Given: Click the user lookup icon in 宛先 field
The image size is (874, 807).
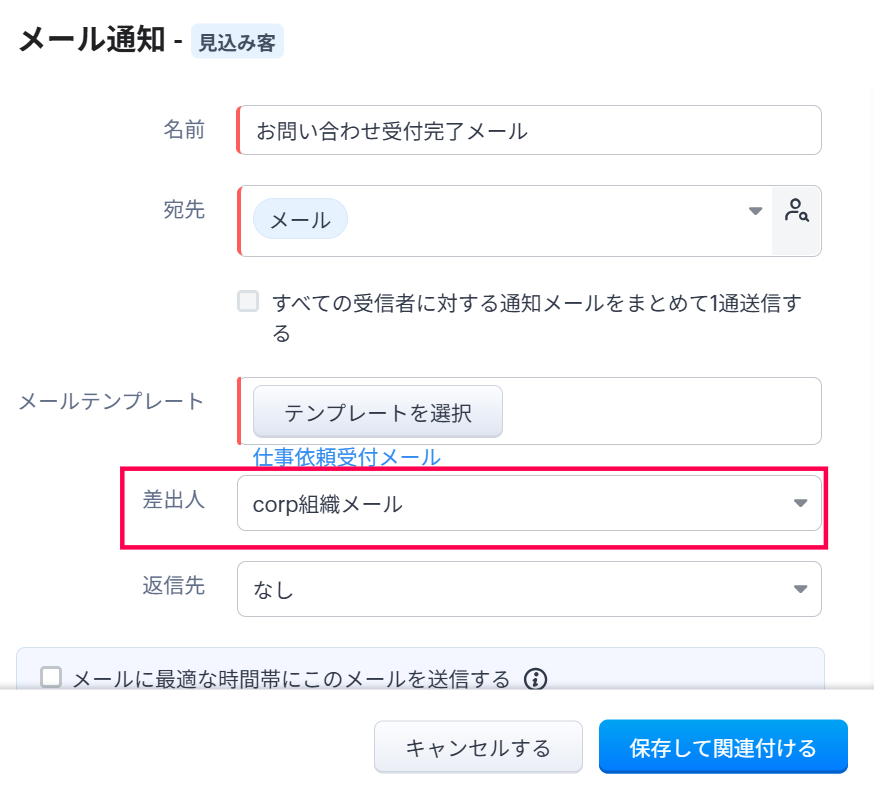Looking at the screenshot, I should click(x=796, y=211).
